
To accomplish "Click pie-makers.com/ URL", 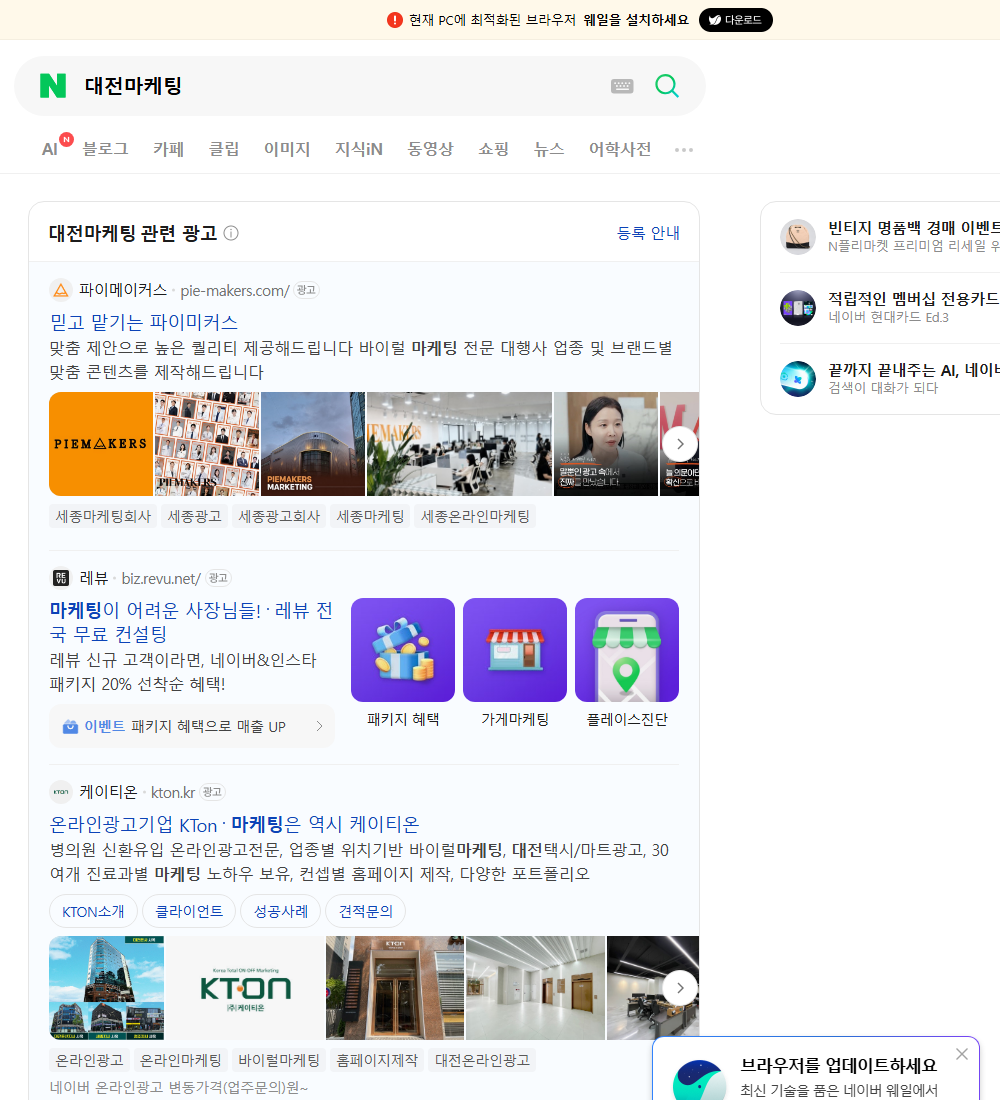I will tap(234, 290).
